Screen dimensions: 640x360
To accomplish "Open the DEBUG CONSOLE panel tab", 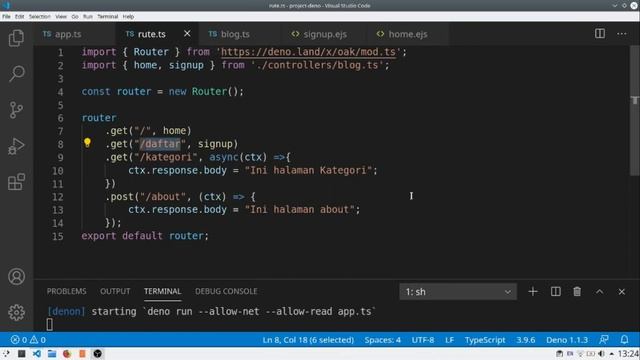I will [x=226, y=291].
